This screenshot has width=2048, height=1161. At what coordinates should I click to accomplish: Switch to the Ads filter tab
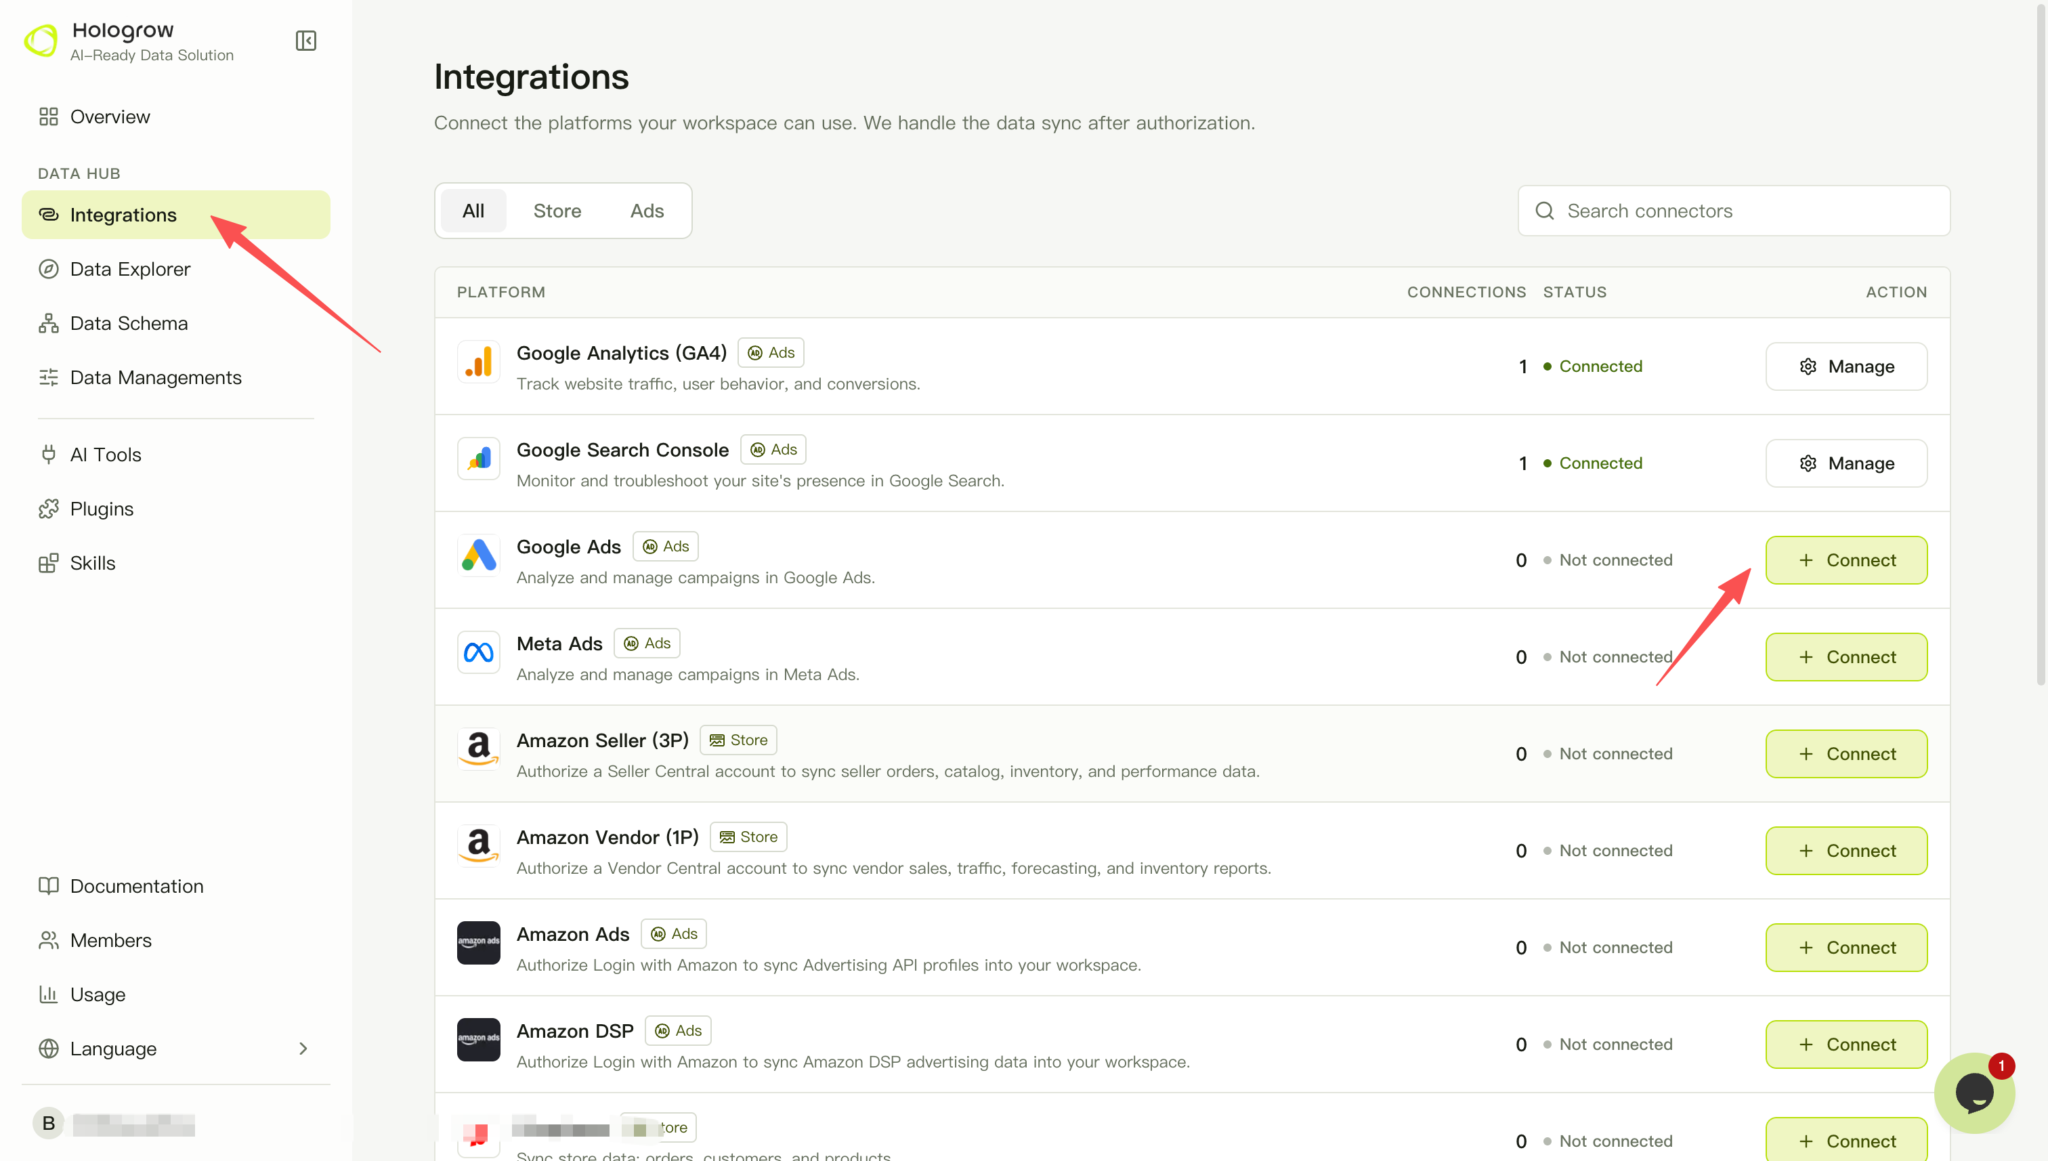(647, 211)
